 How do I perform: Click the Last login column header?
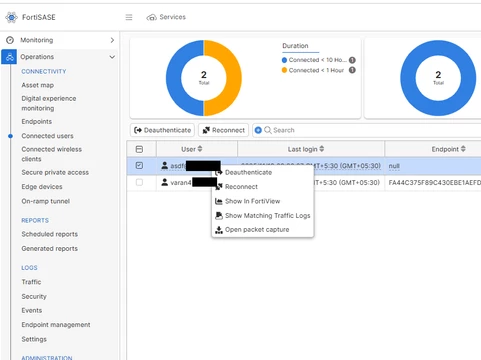(311, 149)
